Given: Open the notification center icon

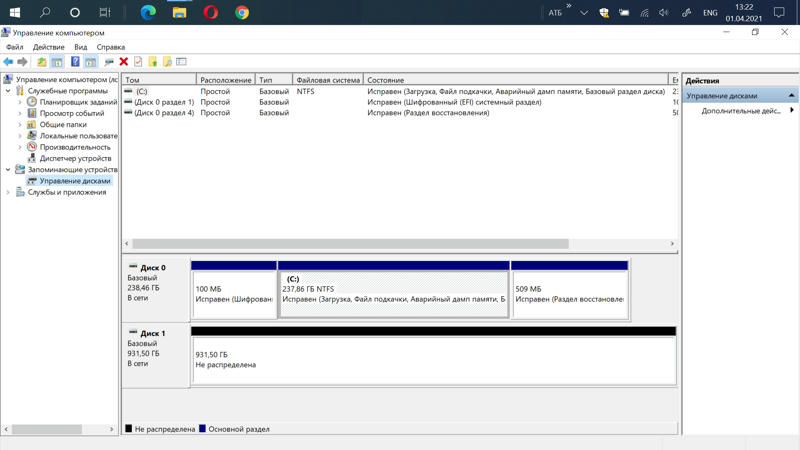Looking at the screenshot, I should click(x=779, y=13).
